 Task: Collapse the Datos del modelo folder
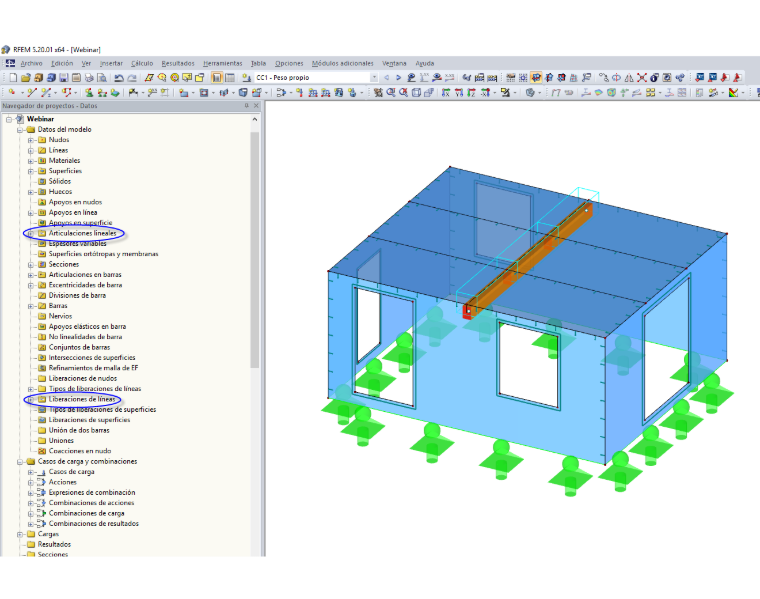(20, 130)
